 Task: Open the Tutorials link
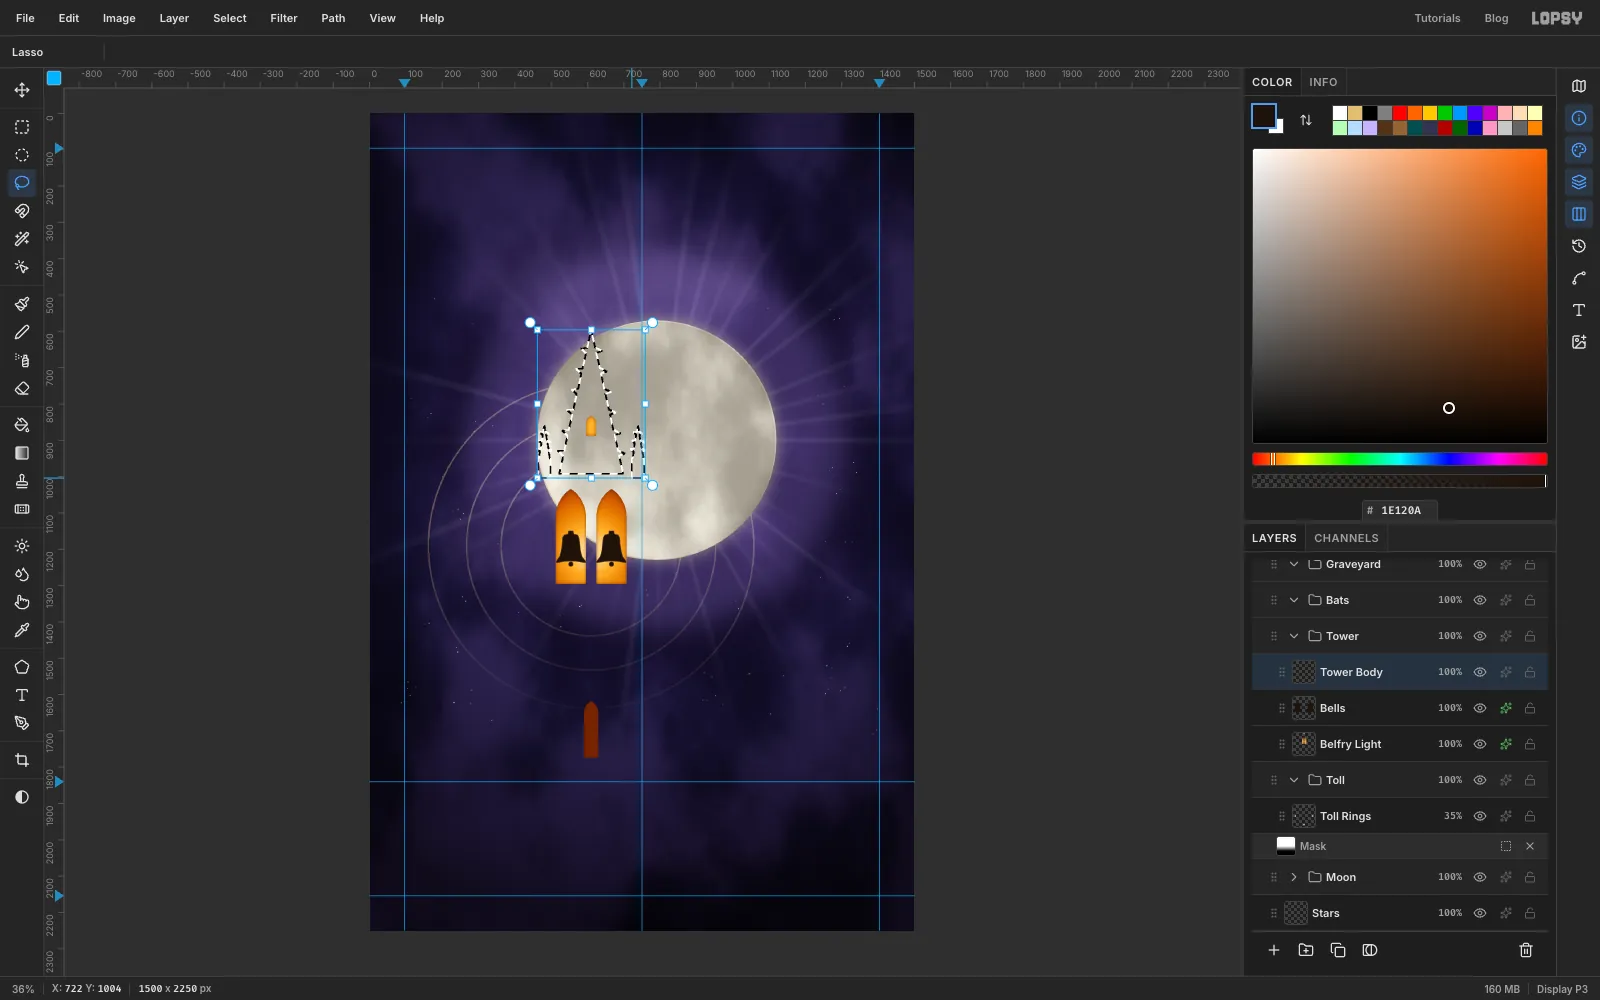point(1437,18)
